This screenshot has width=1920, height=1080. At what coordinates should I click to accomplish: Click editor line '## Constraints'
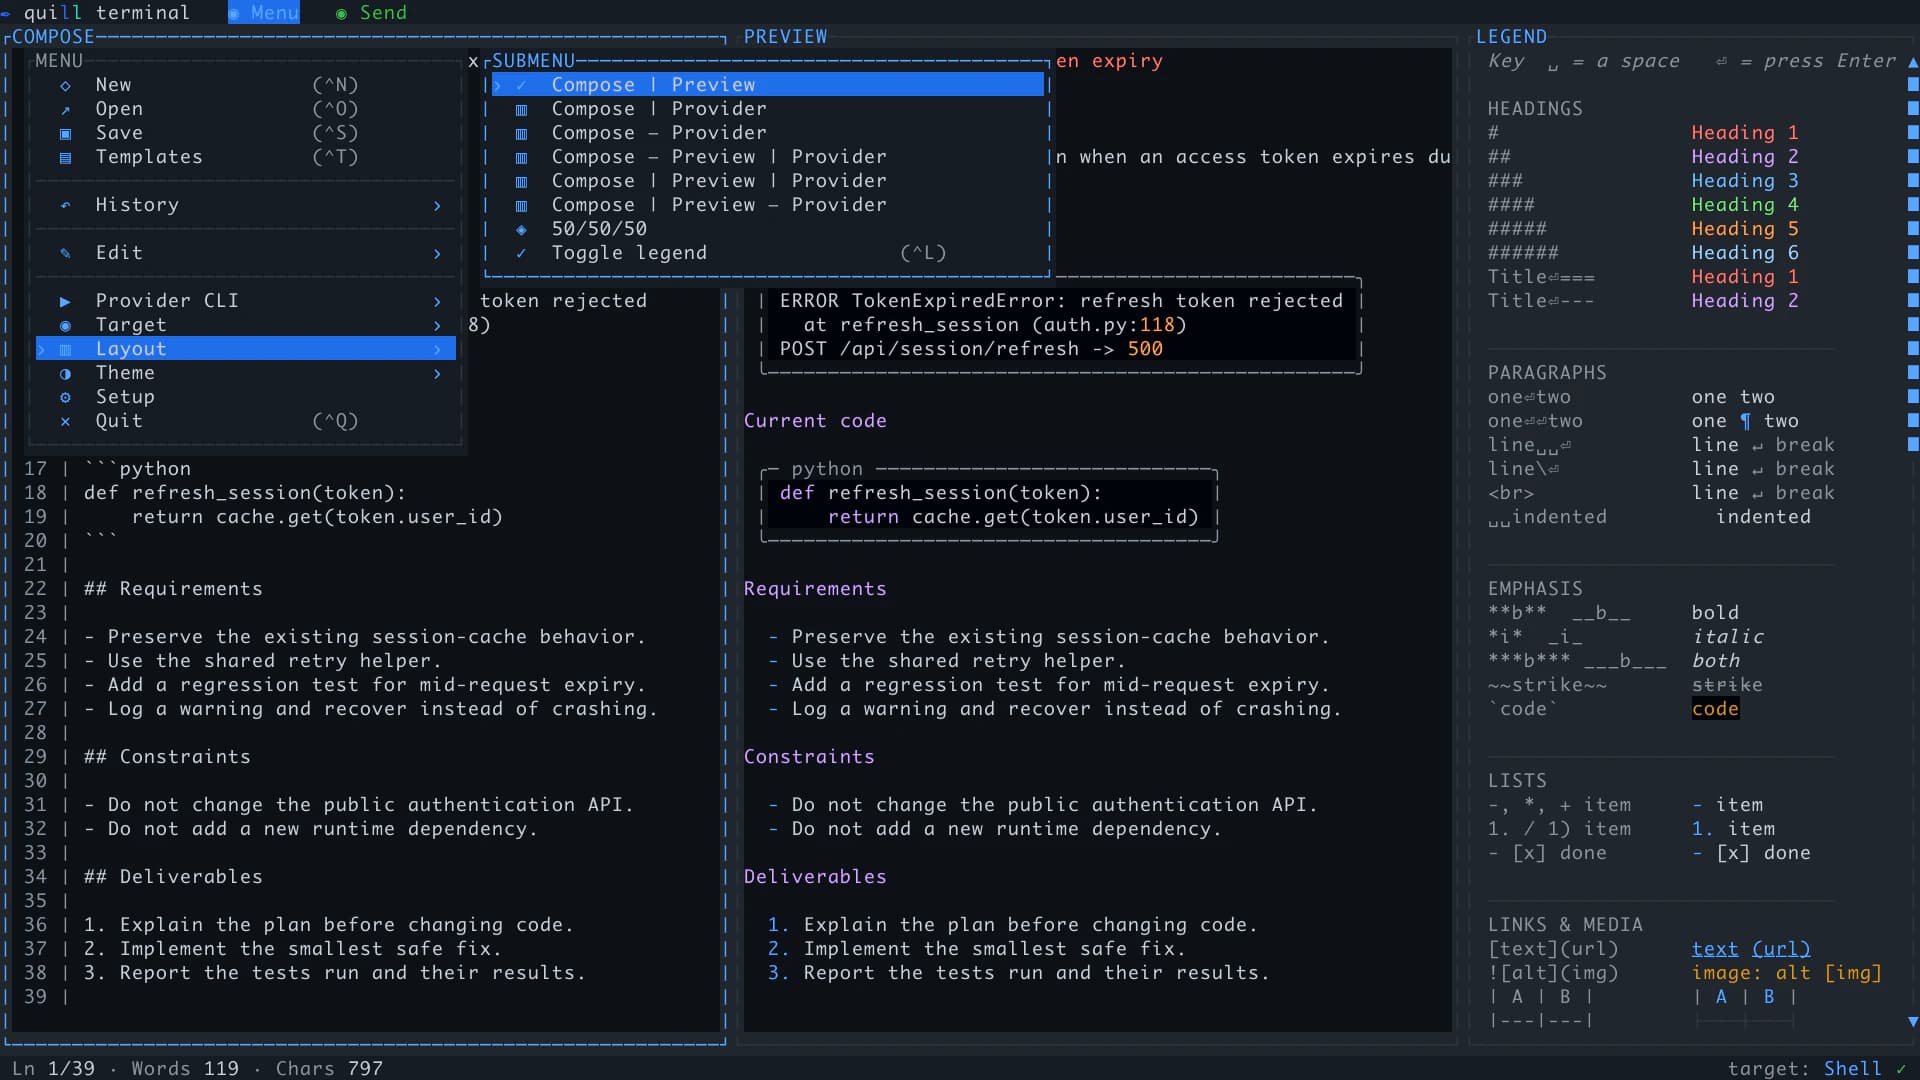[167, 757]
